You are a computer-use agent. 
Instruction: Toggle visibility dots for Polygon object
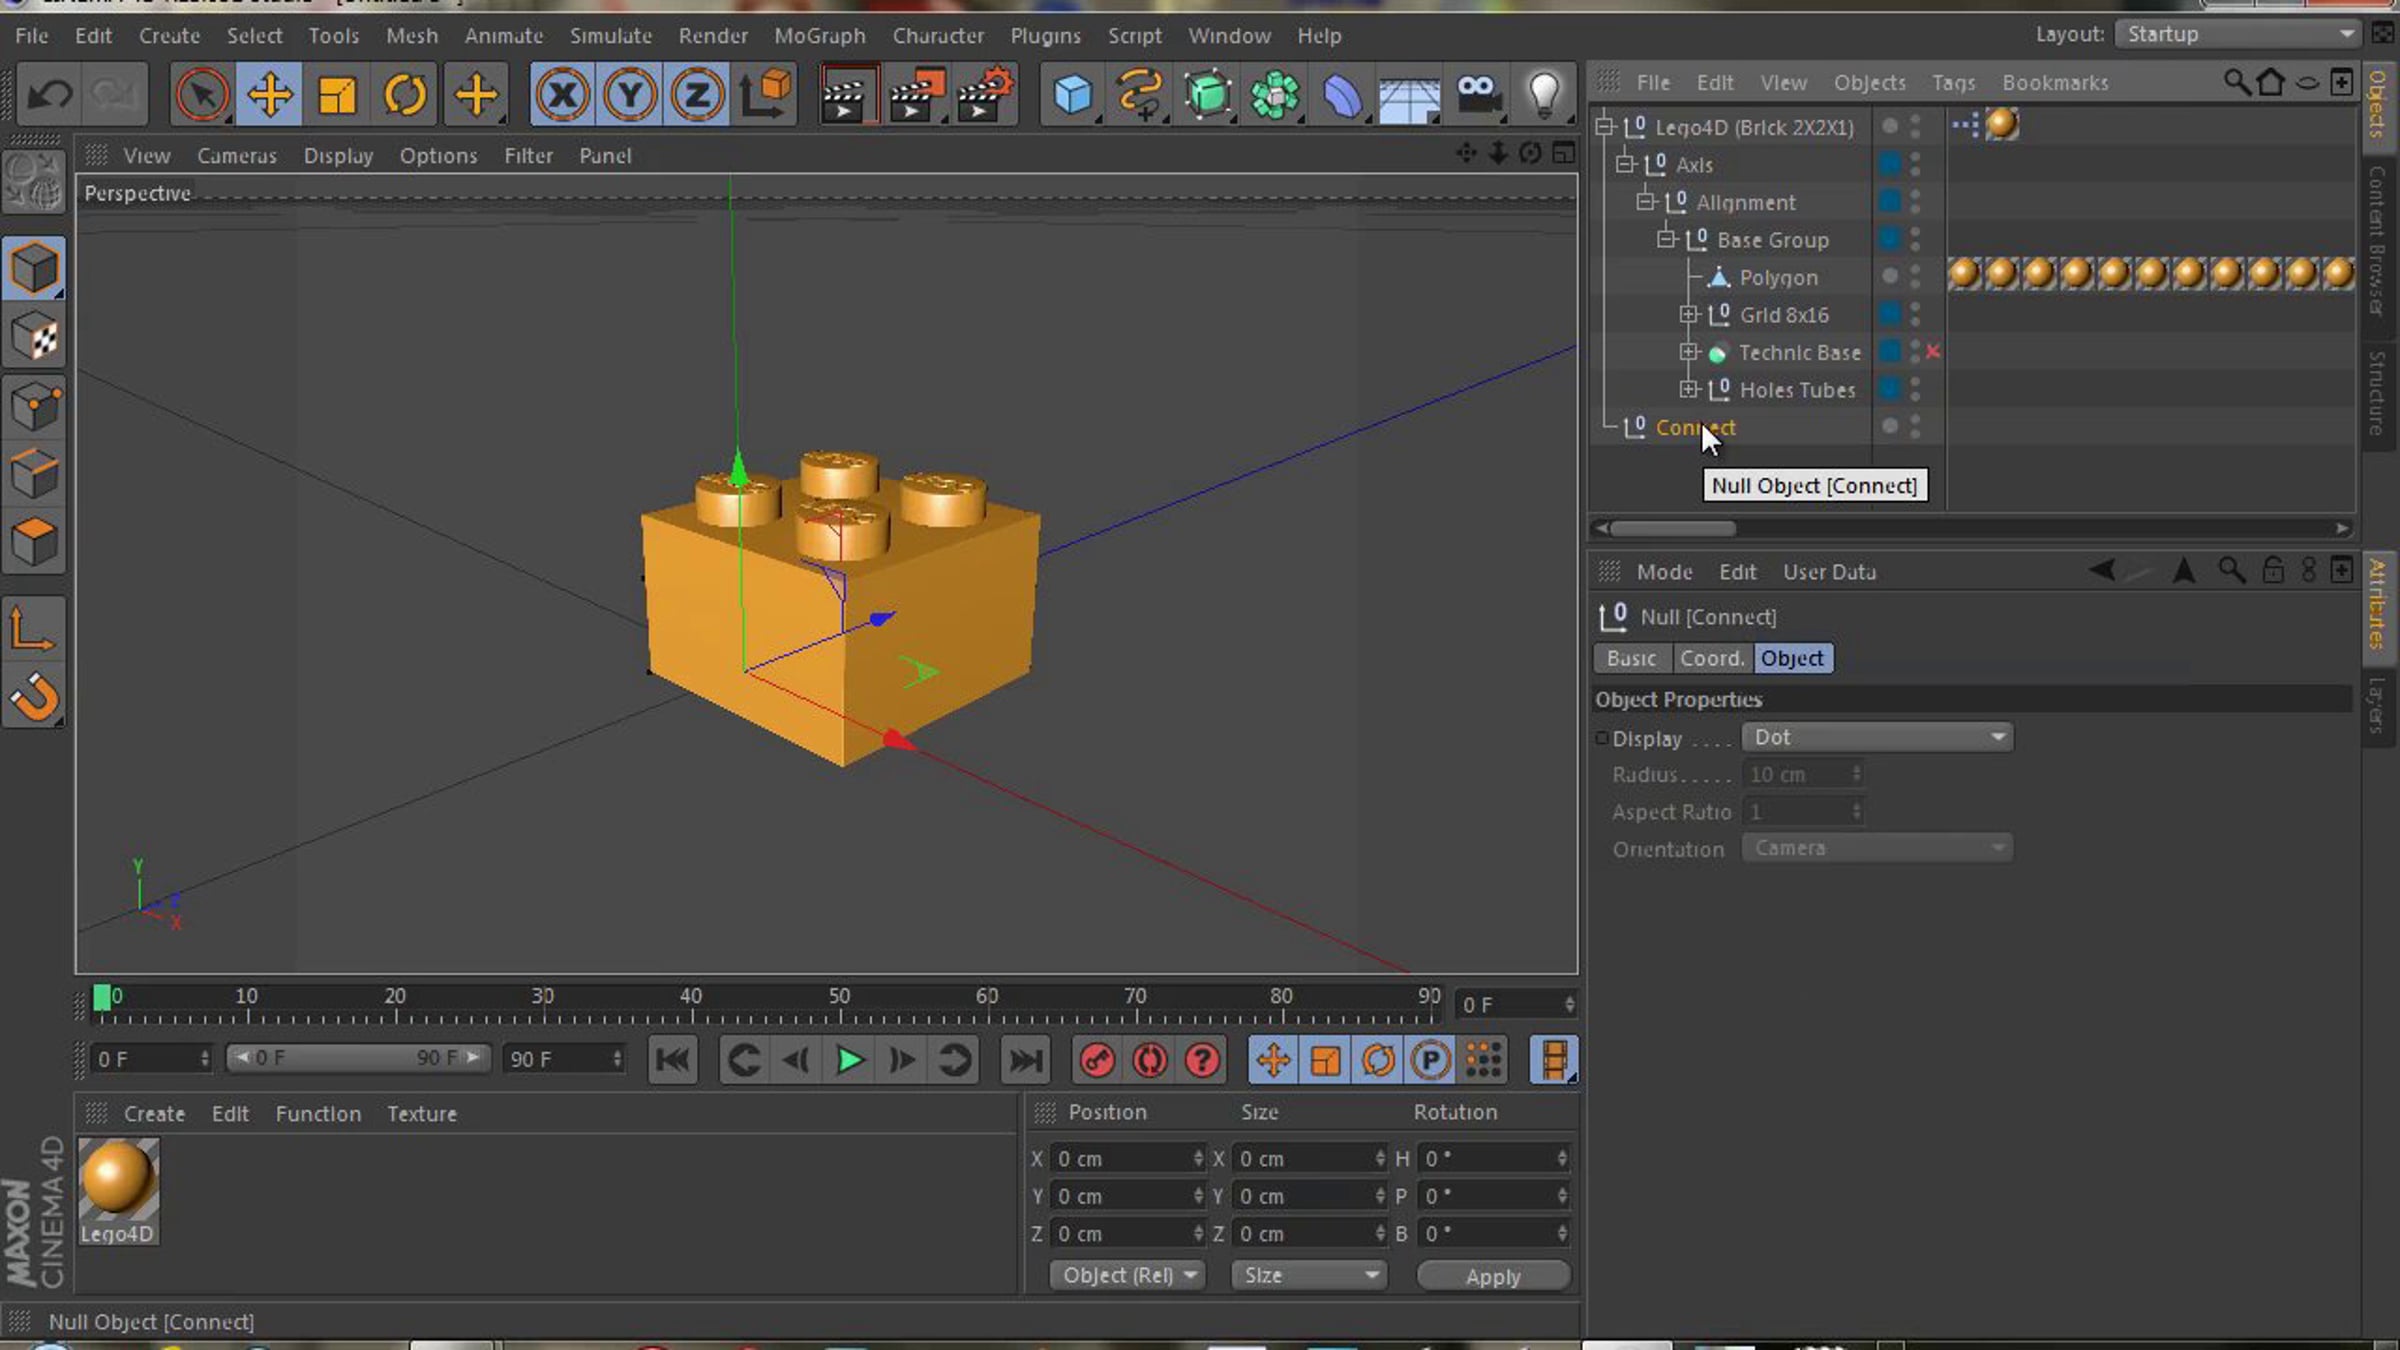(x=1915, y=277)
